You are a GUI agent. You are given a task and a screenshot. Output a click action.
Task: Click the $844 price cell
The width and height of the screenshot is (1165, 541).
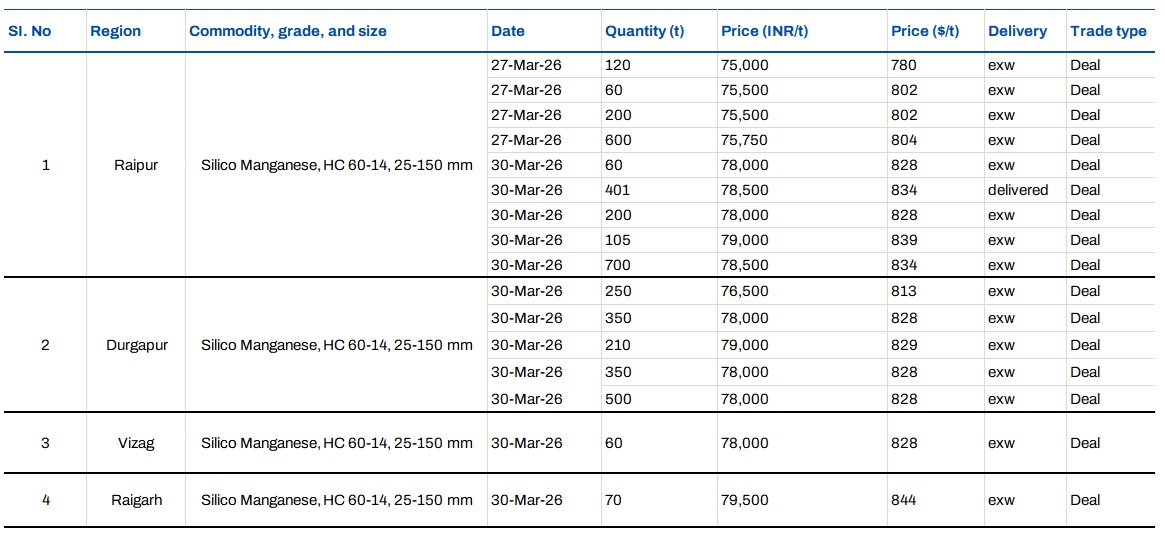click(903, 500)
